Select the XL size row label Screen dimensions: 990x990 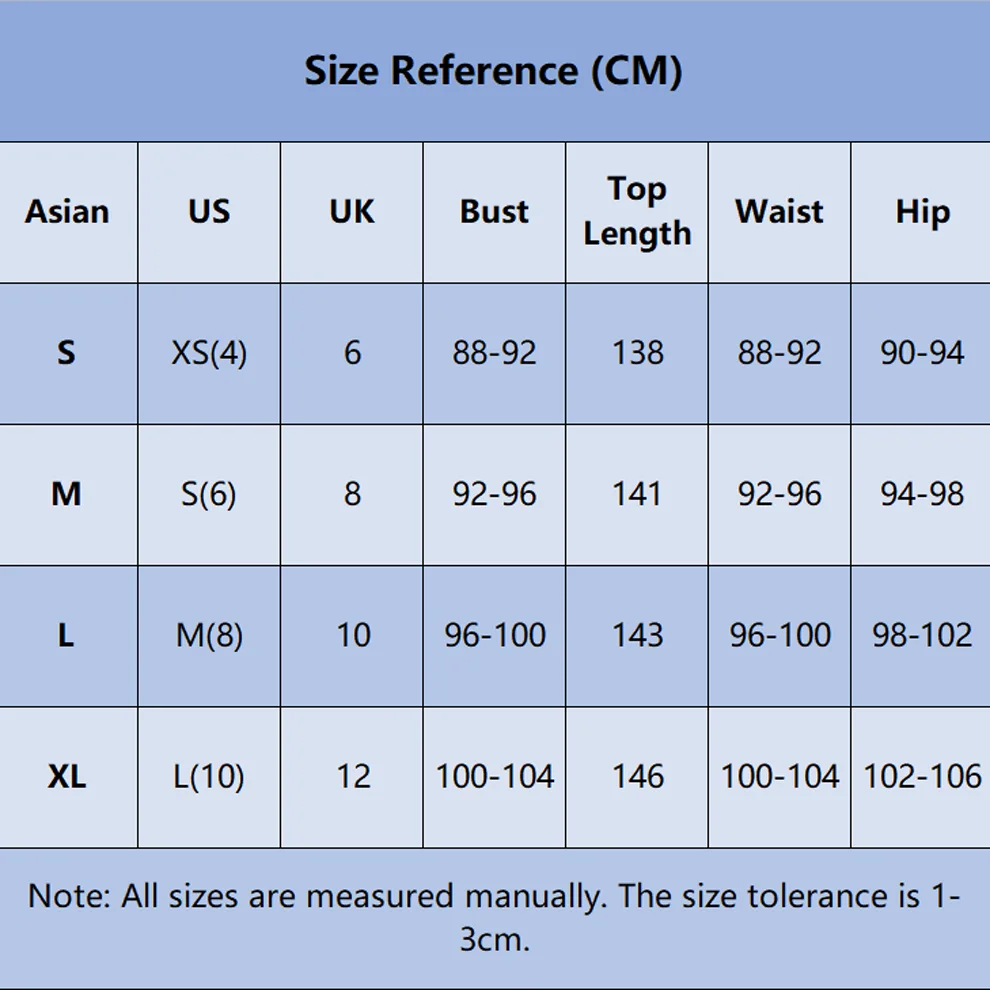tap(67, 777)
